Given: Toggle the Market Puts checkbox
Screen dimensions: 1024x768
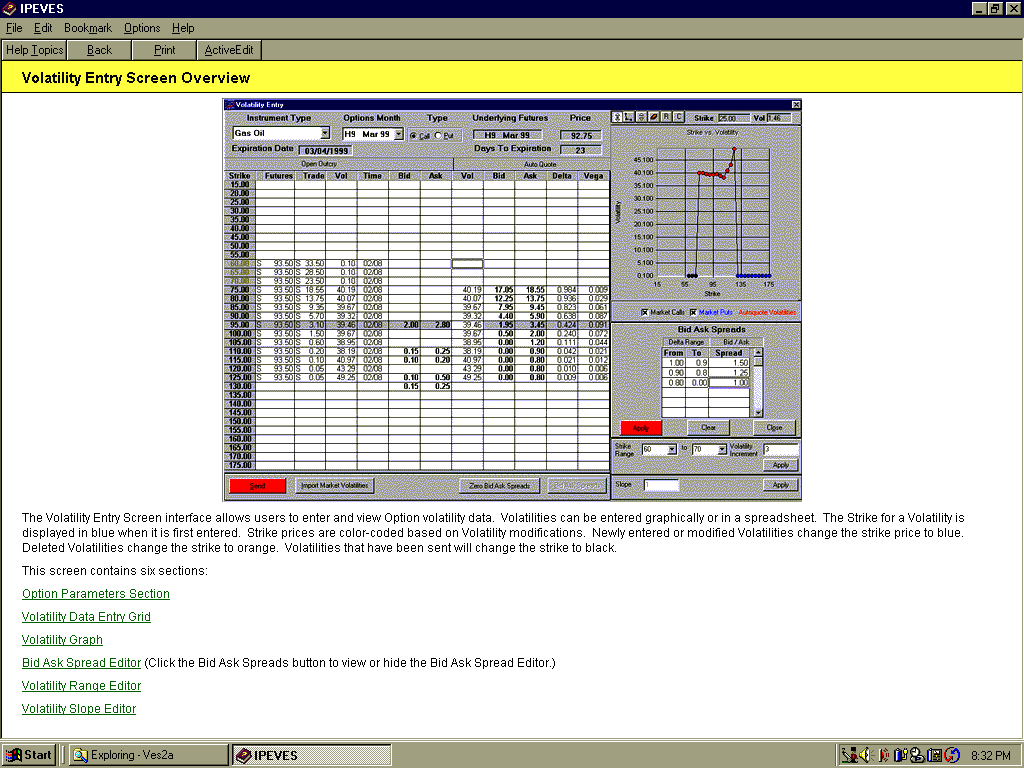Looking at the screenshot, I should 691,312.
